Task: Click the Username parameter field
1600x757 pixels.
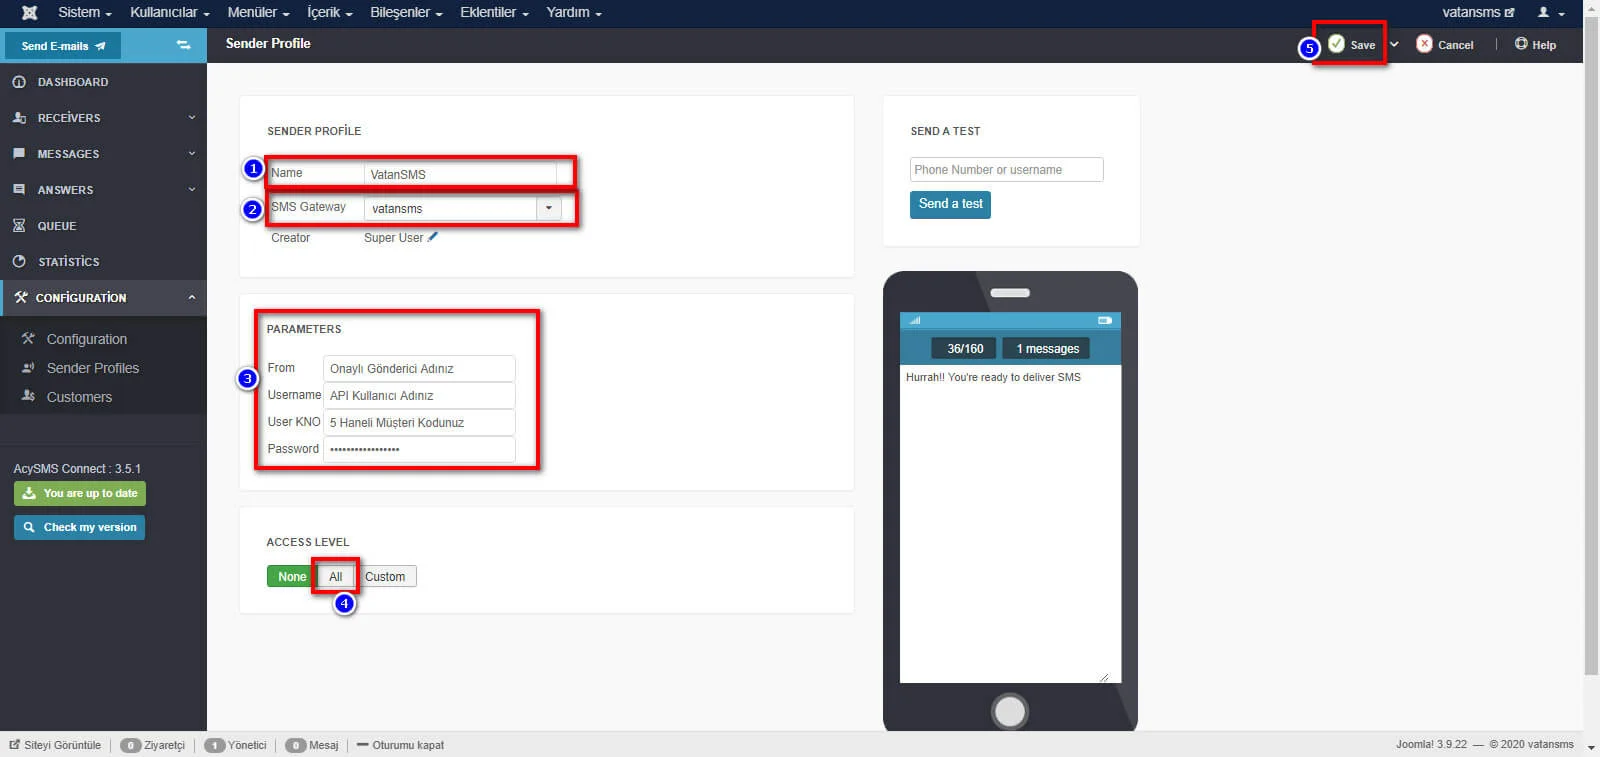Action: click(419, 396)
